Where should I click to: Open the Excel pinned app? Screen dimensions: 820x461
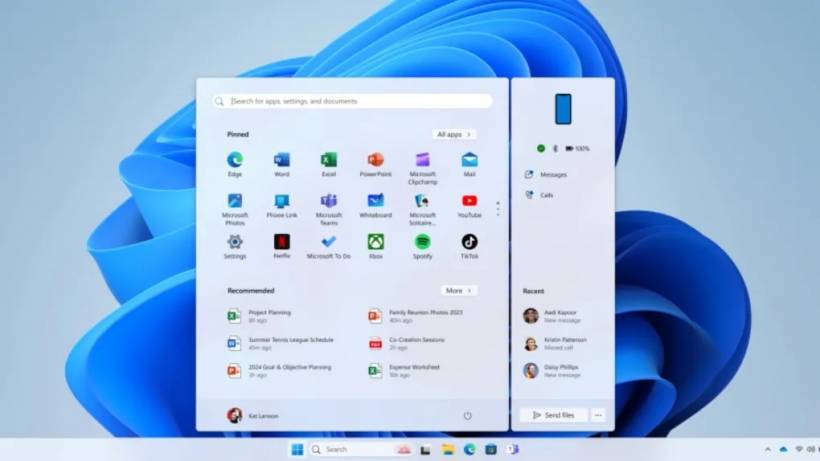coord(328,164)
